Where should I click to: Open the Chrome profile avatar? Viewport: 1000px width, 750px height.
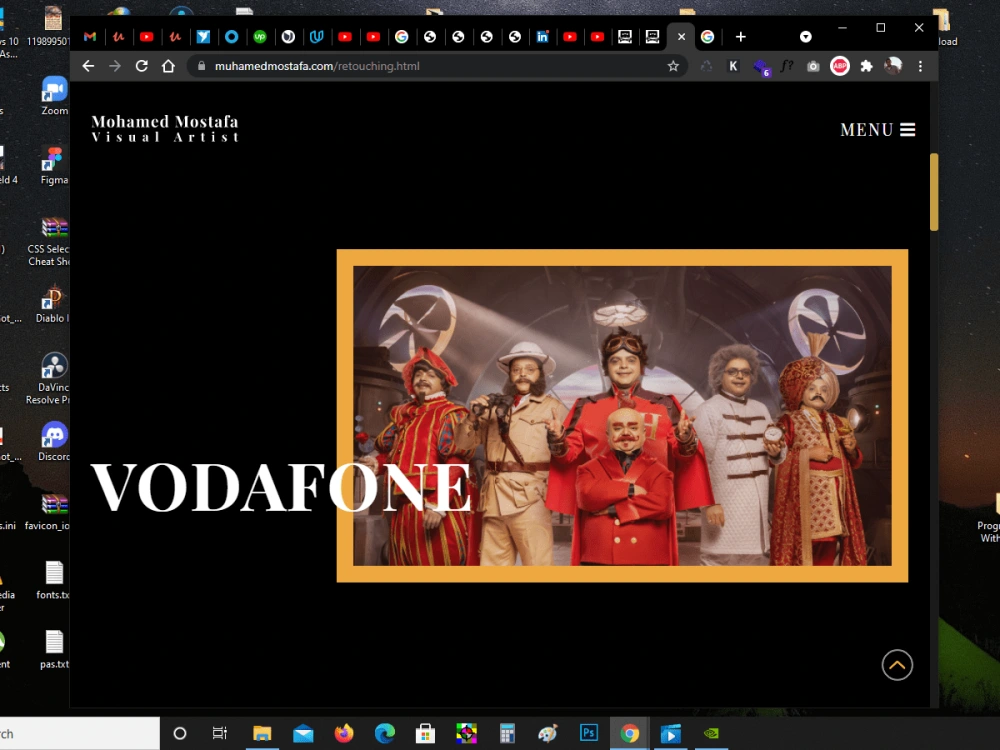(893, 66)
